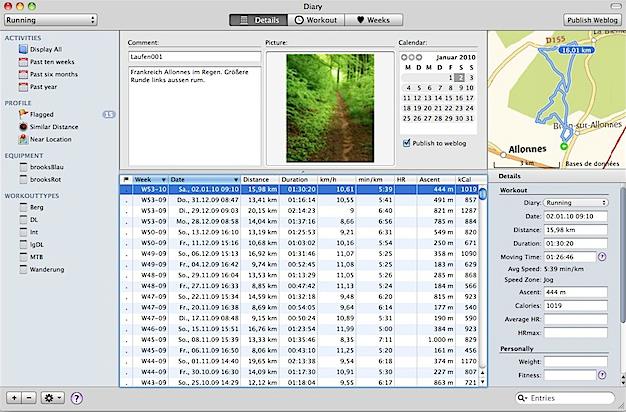This screenshot has width=626, height=412.
Task: Click the help question mark button
Action: pos(77,398)
